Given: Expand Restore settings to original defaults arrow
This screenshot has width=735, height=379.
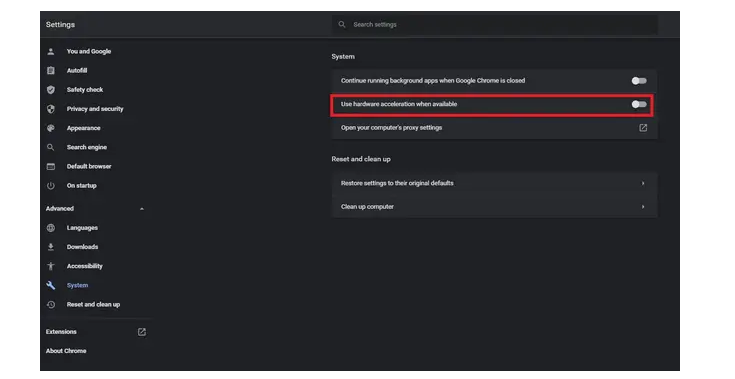Looking at the screenshot, I should click(643, 183).
